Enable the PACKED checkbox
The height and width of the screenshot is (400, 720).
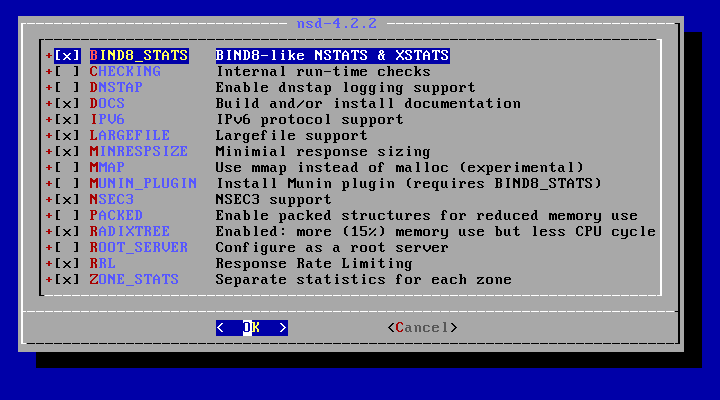point(67,215)
